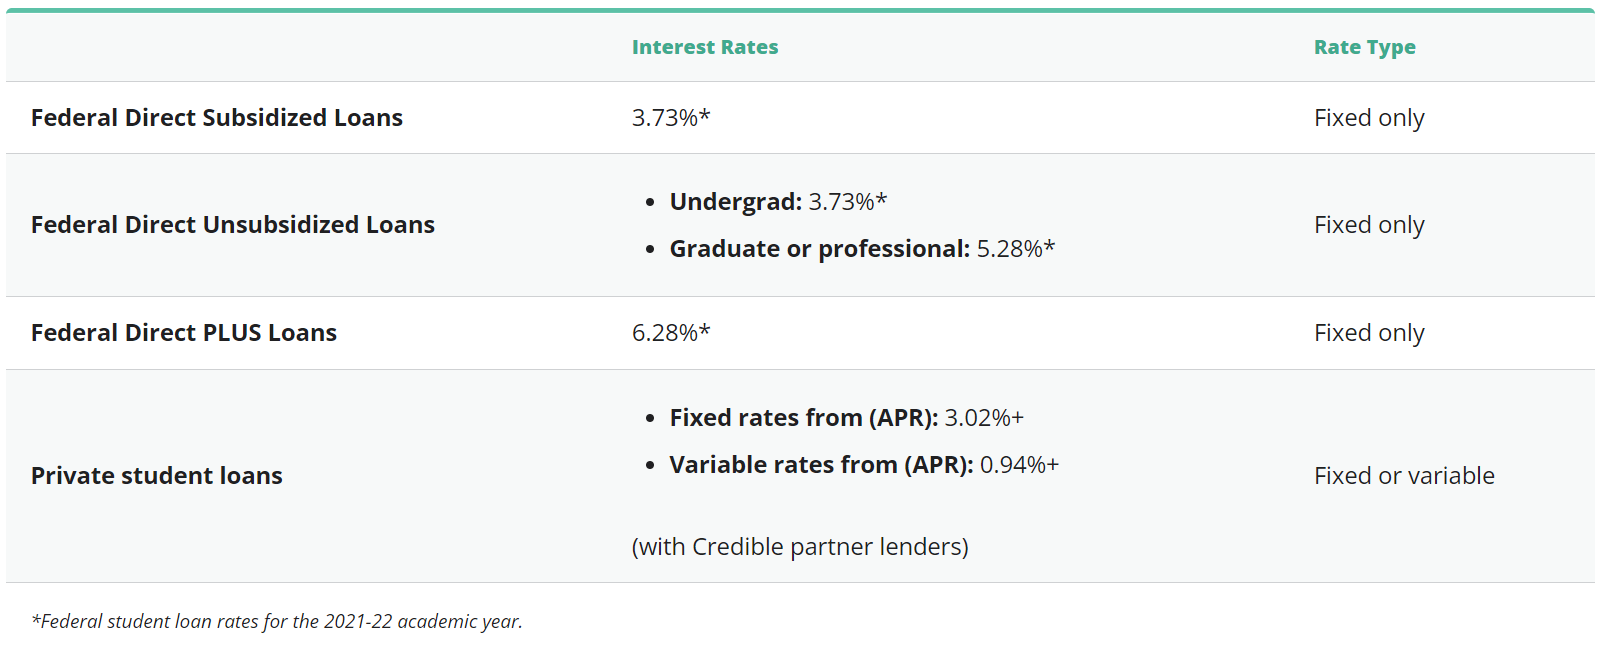Click the Fixed or variable rate type
Viewport: 1600px width, 648px height.
[1403, 476]
